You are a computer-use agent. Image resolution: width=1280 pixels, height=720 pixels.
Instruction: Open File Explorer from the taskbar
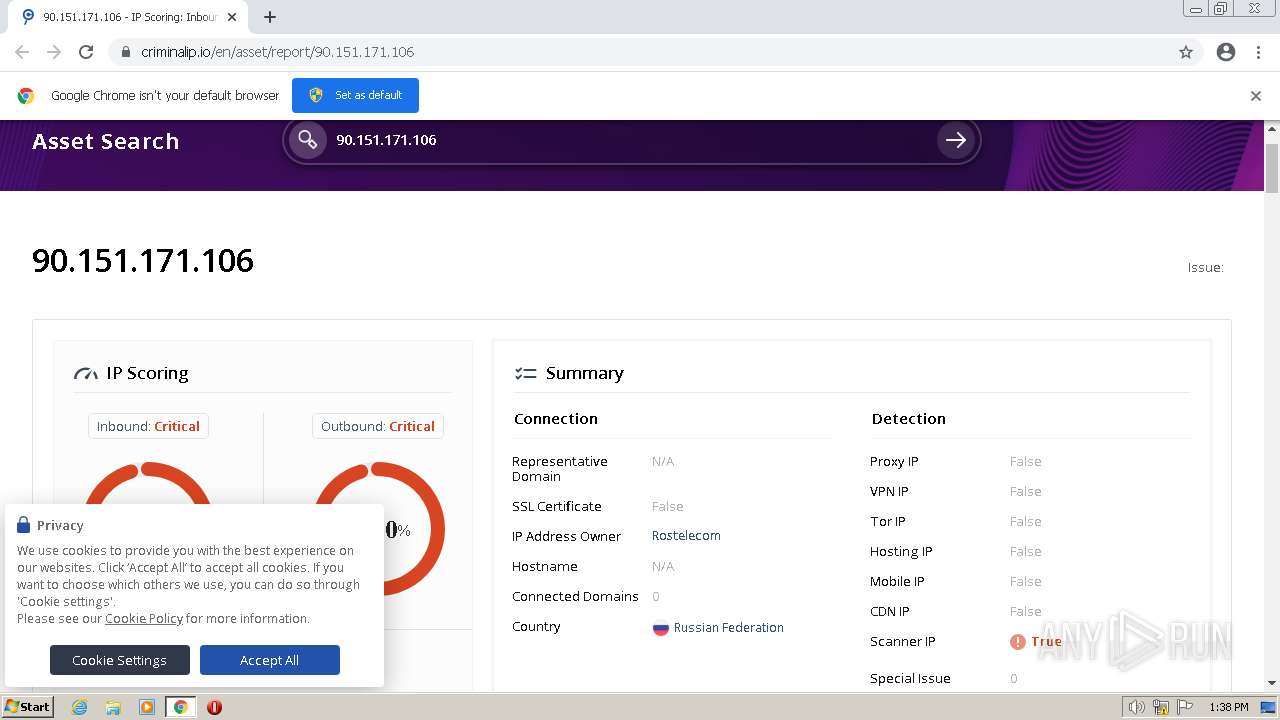point(113,707)
